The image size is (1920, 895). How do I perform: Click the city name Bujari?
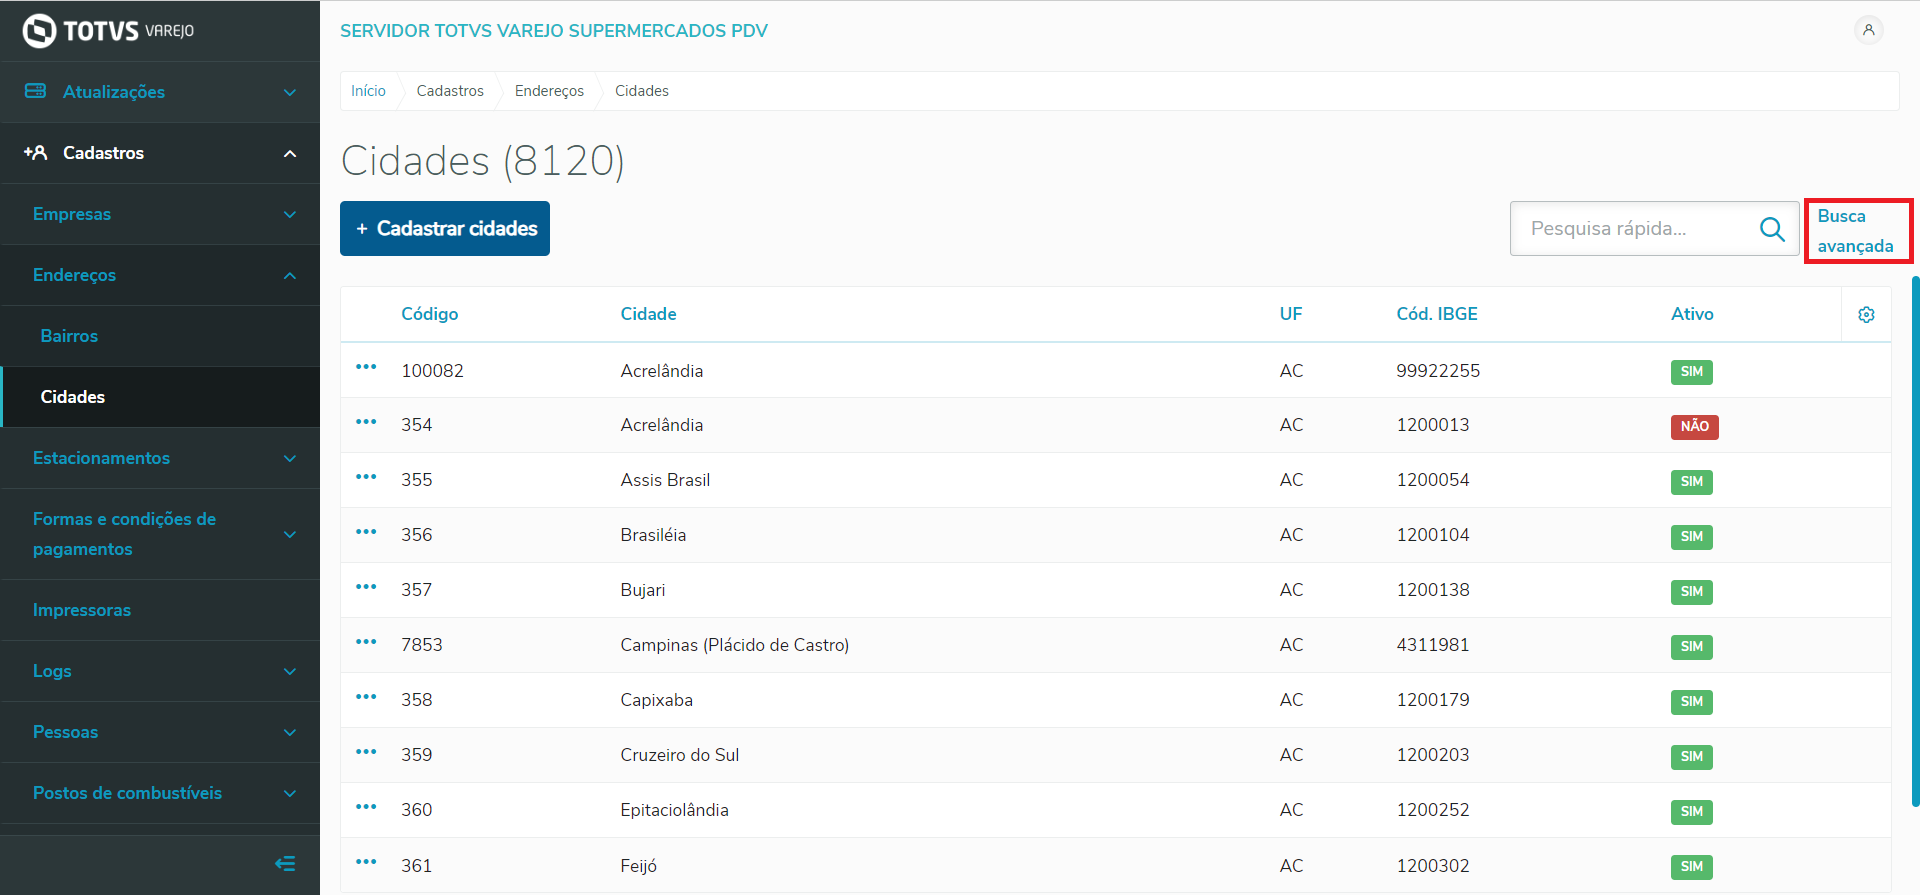point(642,590)
